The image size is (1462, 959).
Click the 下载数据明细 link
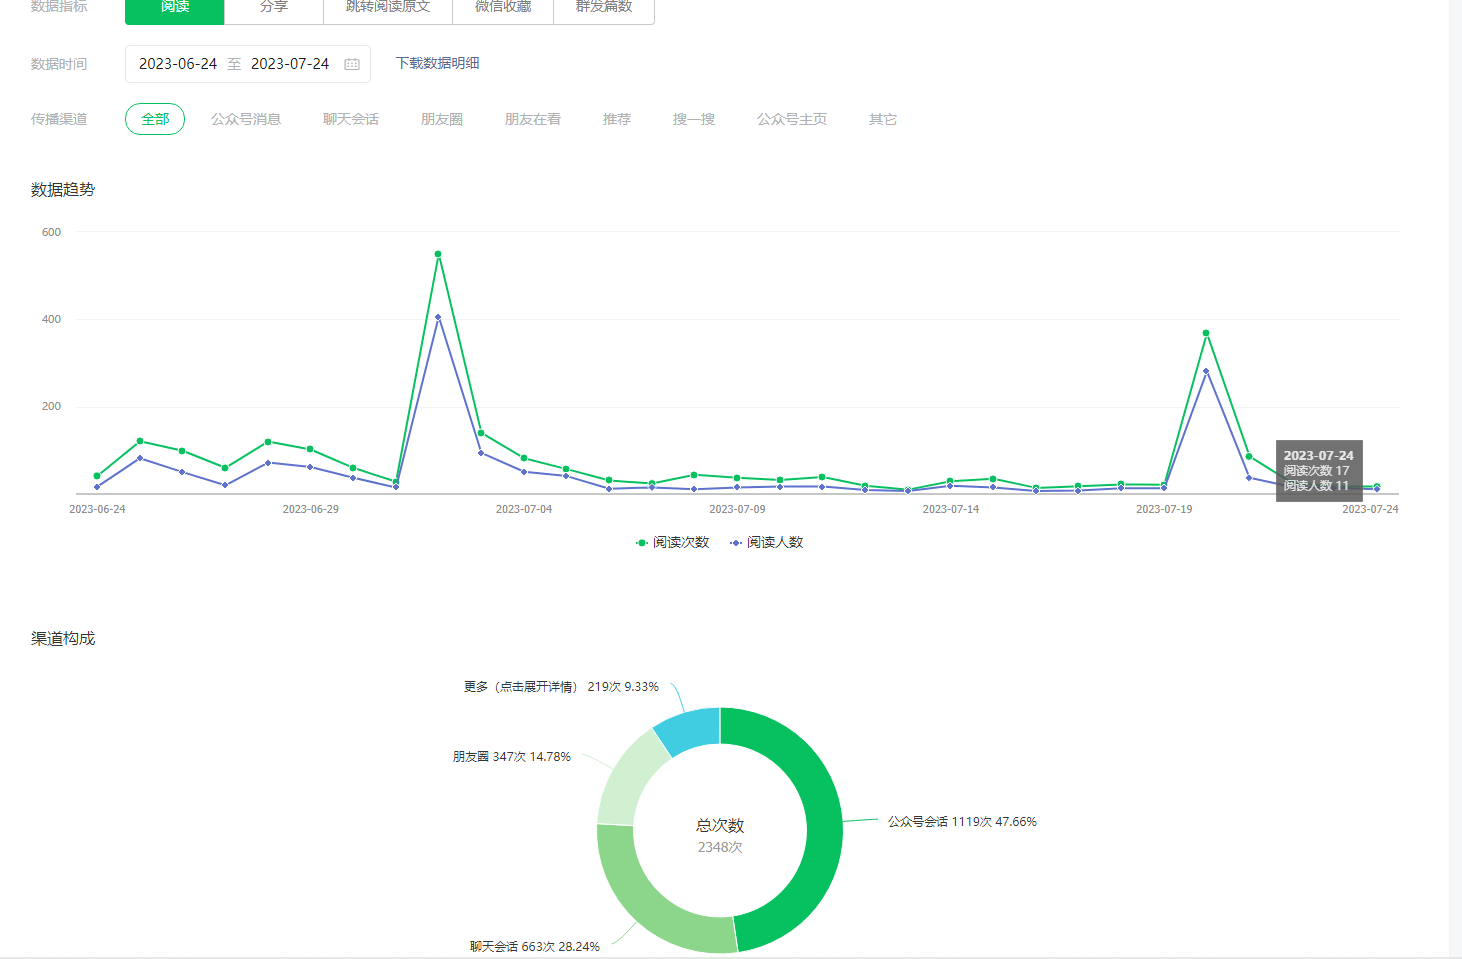(x=437, y=63)
